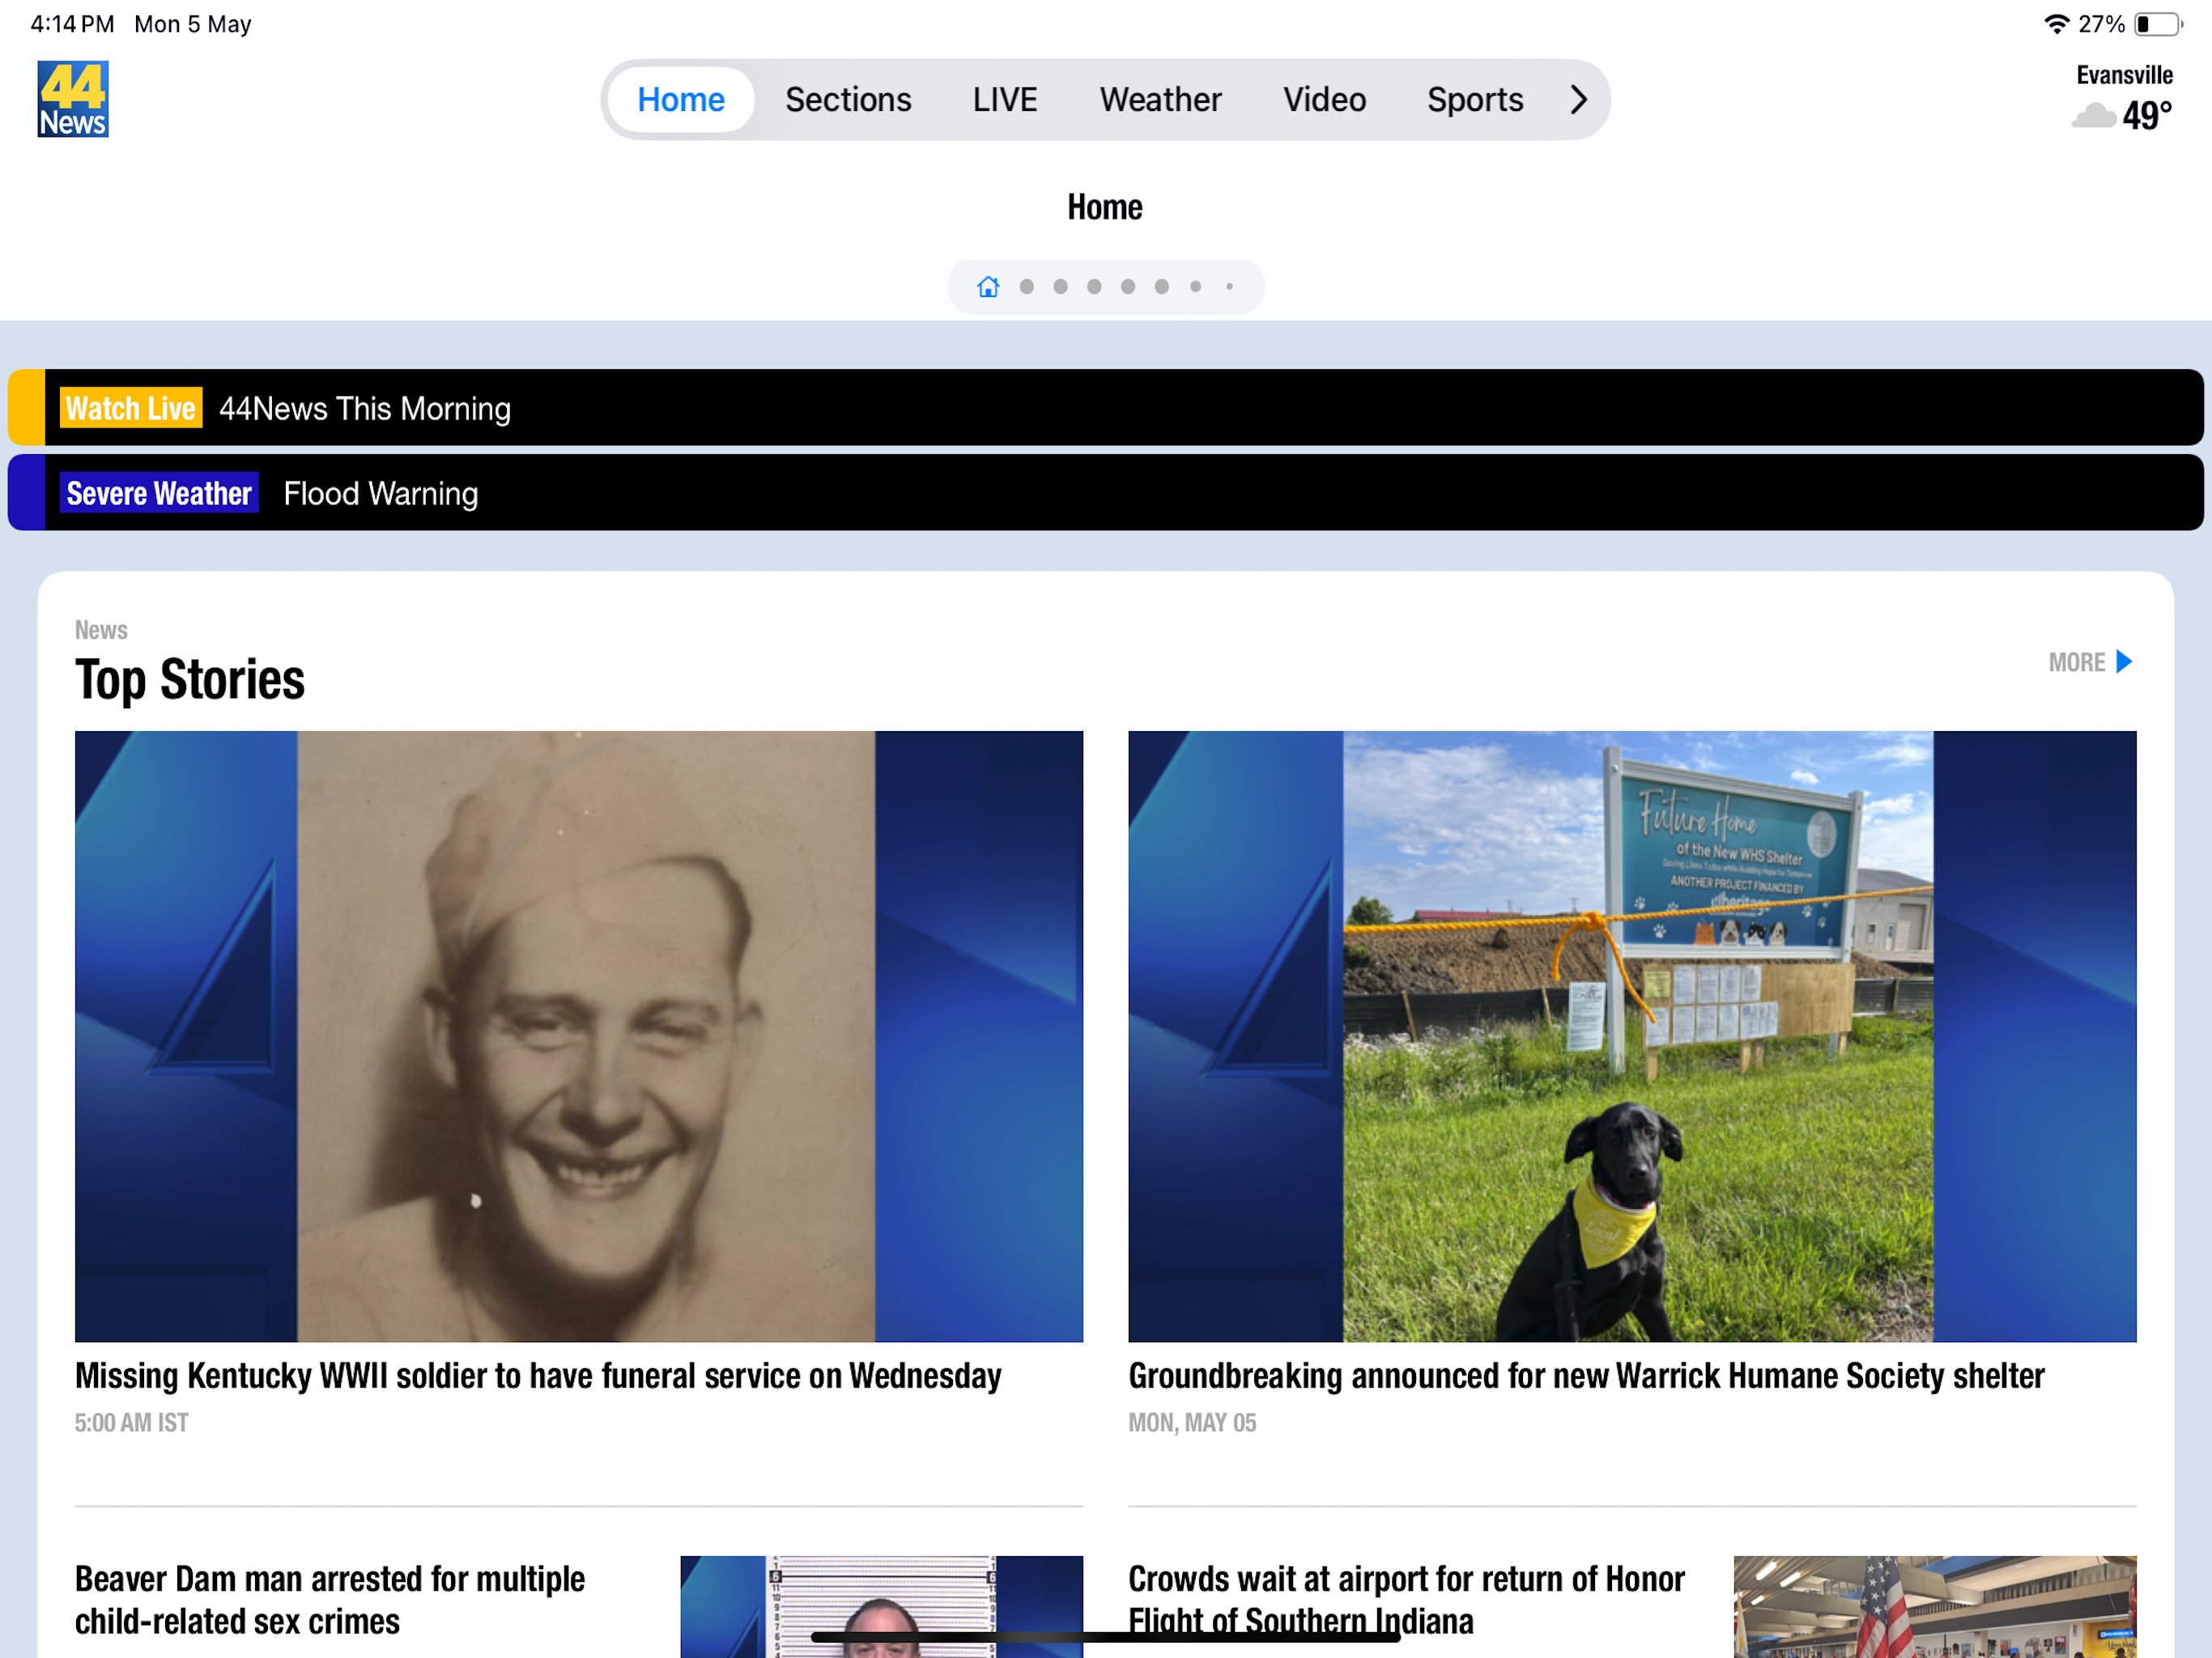Tap the cloudy weather icon for Evansville
Viewport: 2212px width, 1658px height.
2093,116
